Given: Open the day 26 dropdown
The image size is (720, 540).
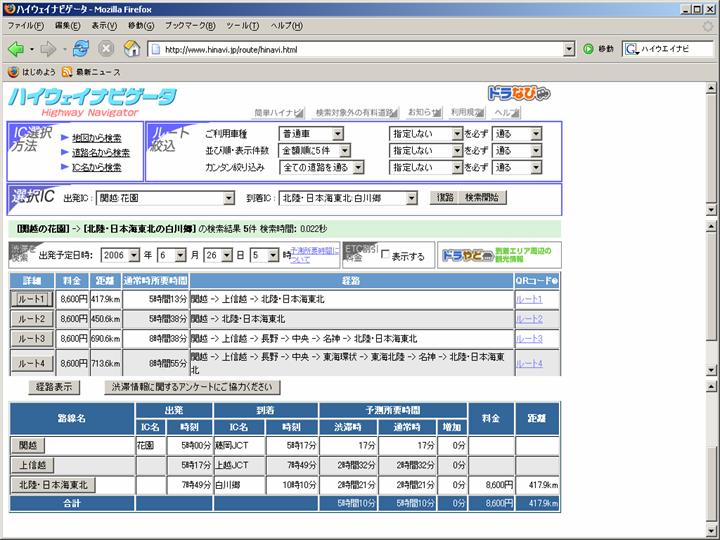Looking at the screenshot, I should pos(218,255).
